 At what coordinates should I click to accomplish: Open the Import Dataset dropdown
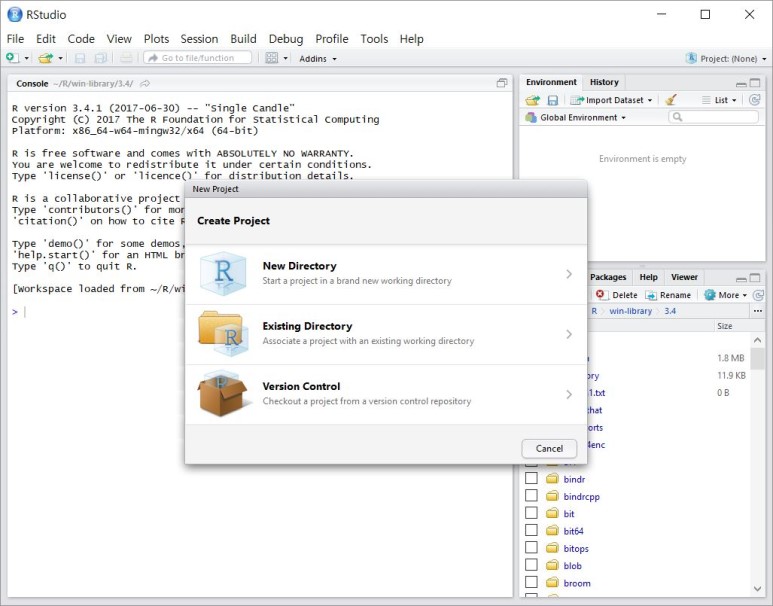(611, 100)
